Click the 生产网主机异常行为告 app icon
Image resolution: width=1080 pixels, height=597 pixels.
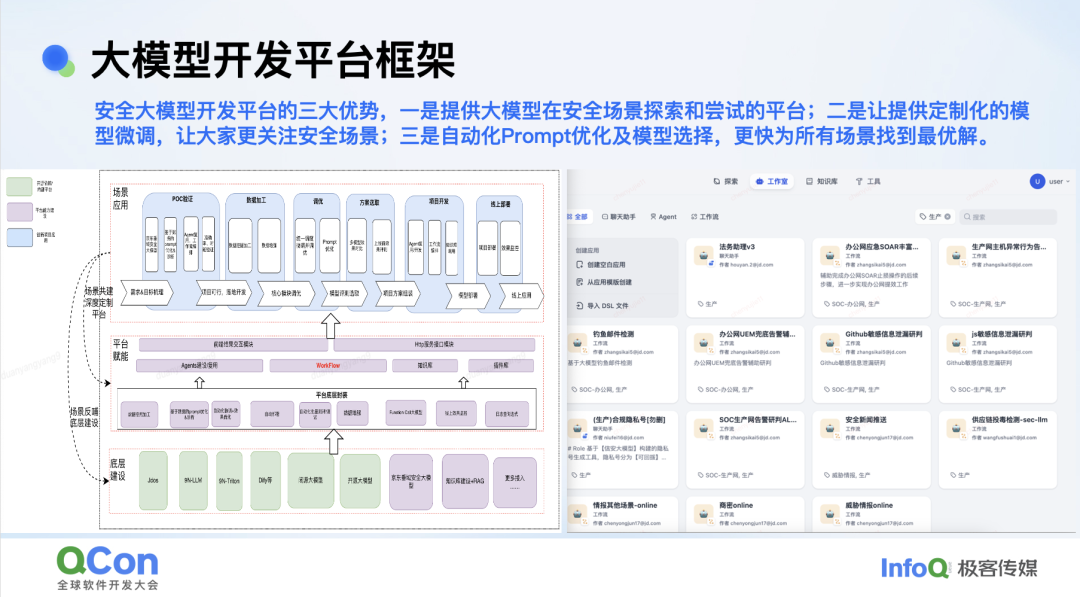956,255
